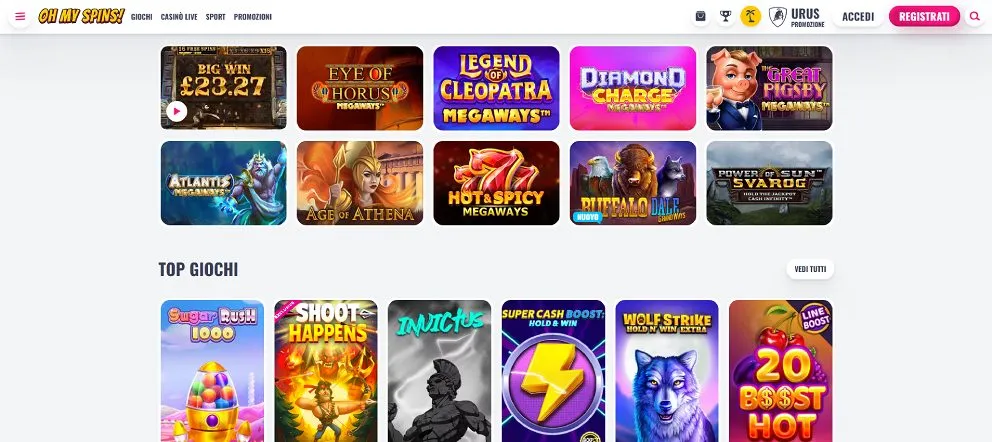Open the shop bag icon
992x442 pixels.
click(700, 16)
